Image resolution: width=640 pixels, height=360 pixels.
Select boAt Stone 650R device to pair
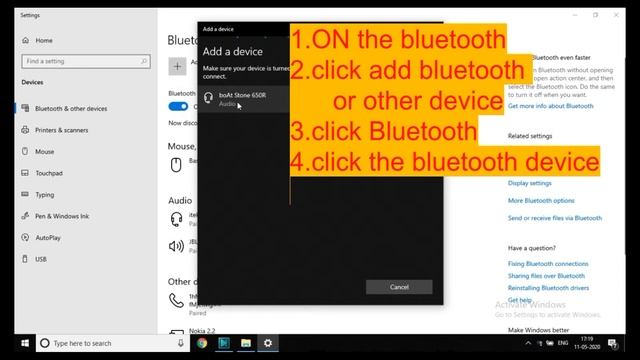tap(244, 99)
